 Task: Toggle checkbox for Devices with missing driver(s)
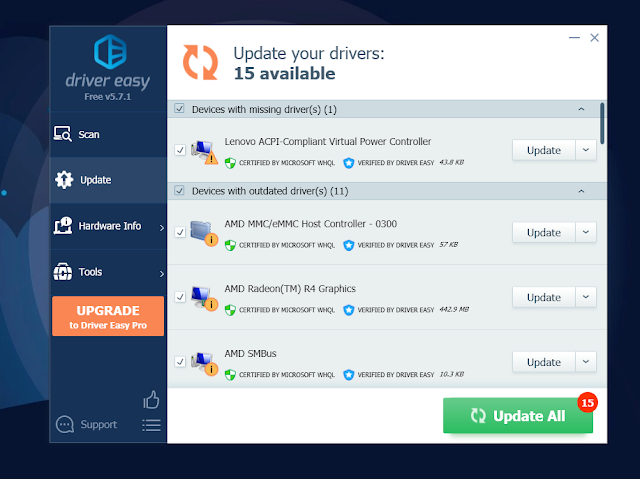point(179,109)
